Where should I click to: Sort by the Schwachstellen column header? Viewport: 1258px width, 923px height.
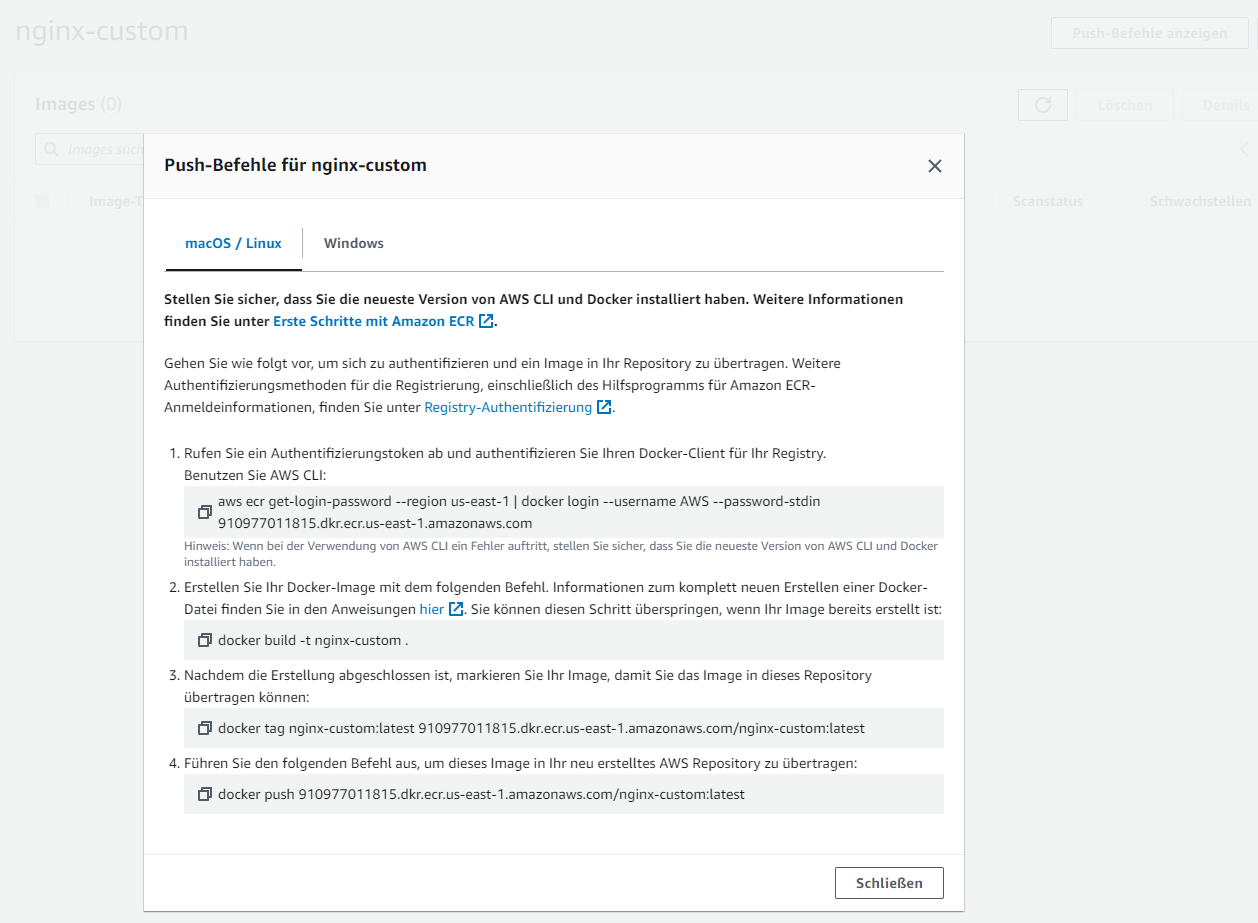[x=1199, y=201]
